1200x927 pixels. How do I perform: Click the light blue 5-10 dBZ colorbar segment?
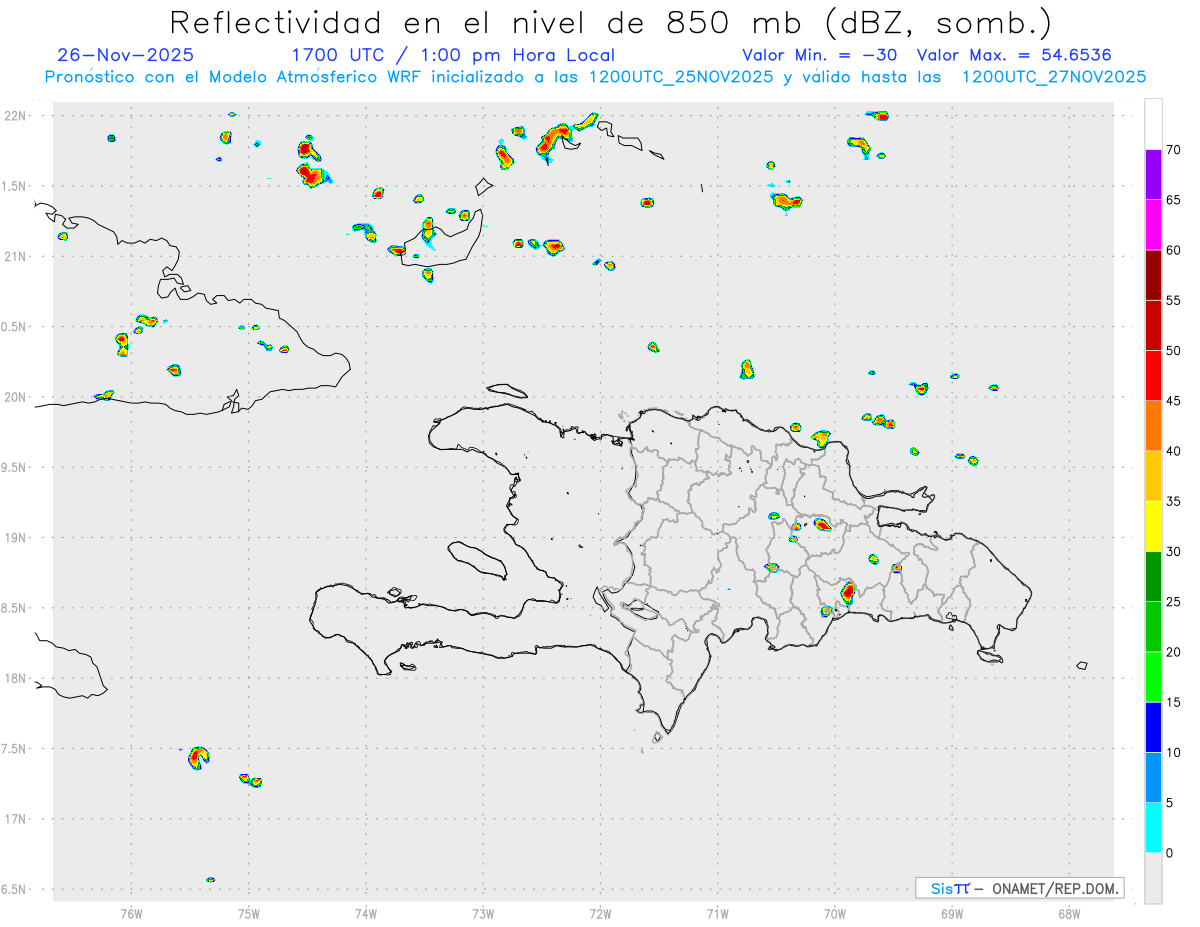tap(1153, 778)
